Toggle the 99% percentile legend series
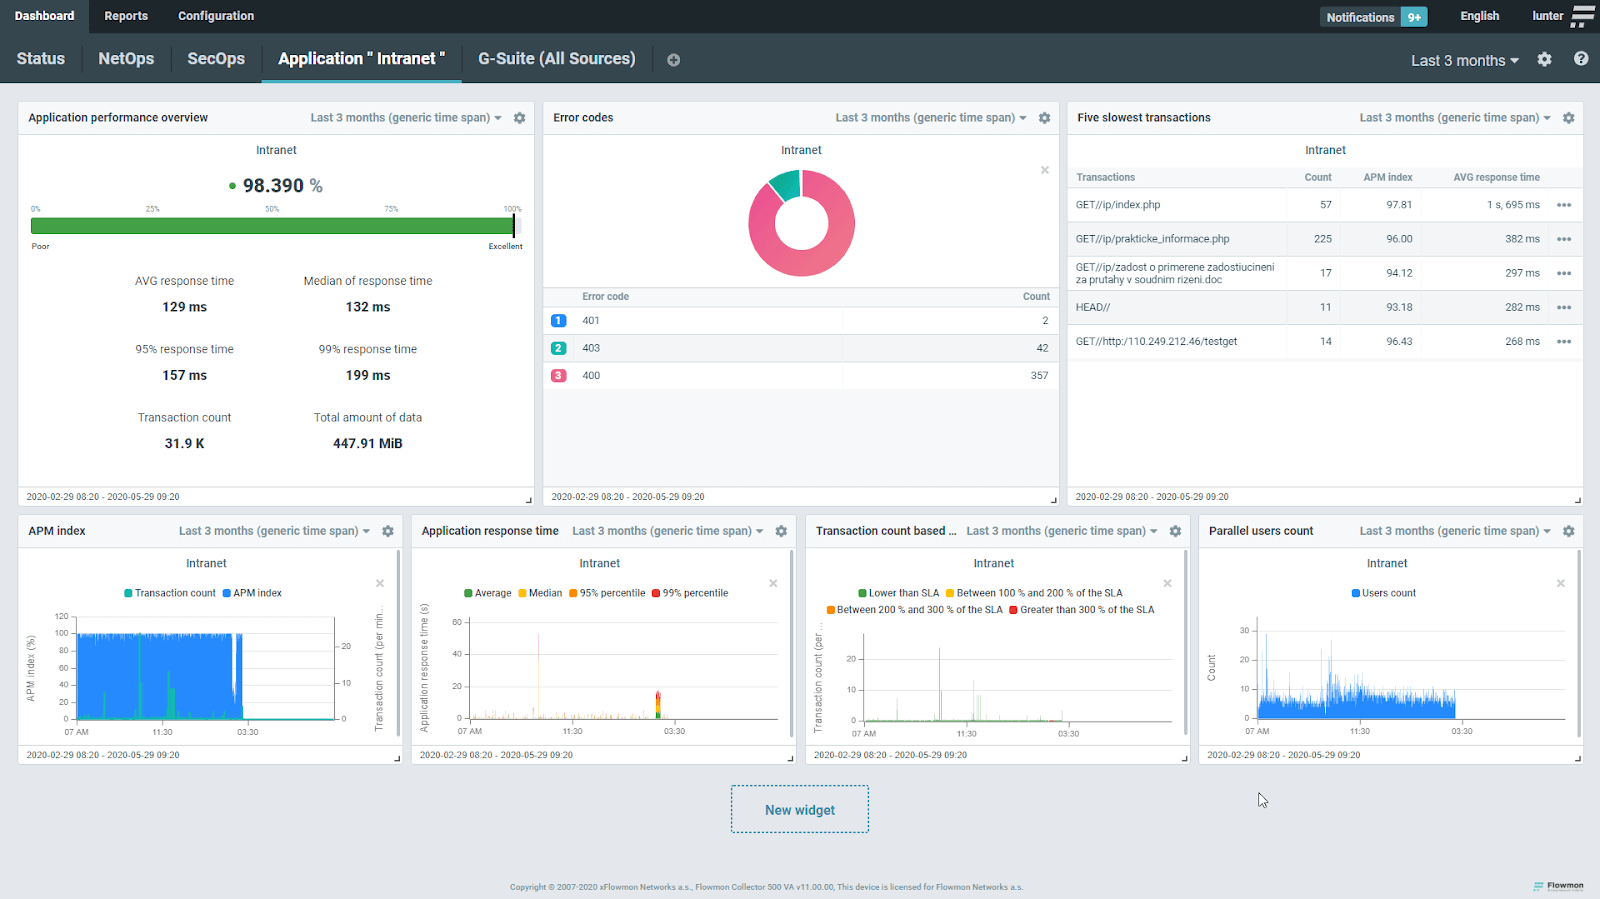Image resolution: width=1600 pixels, height=899 pixels. point(690,593)
